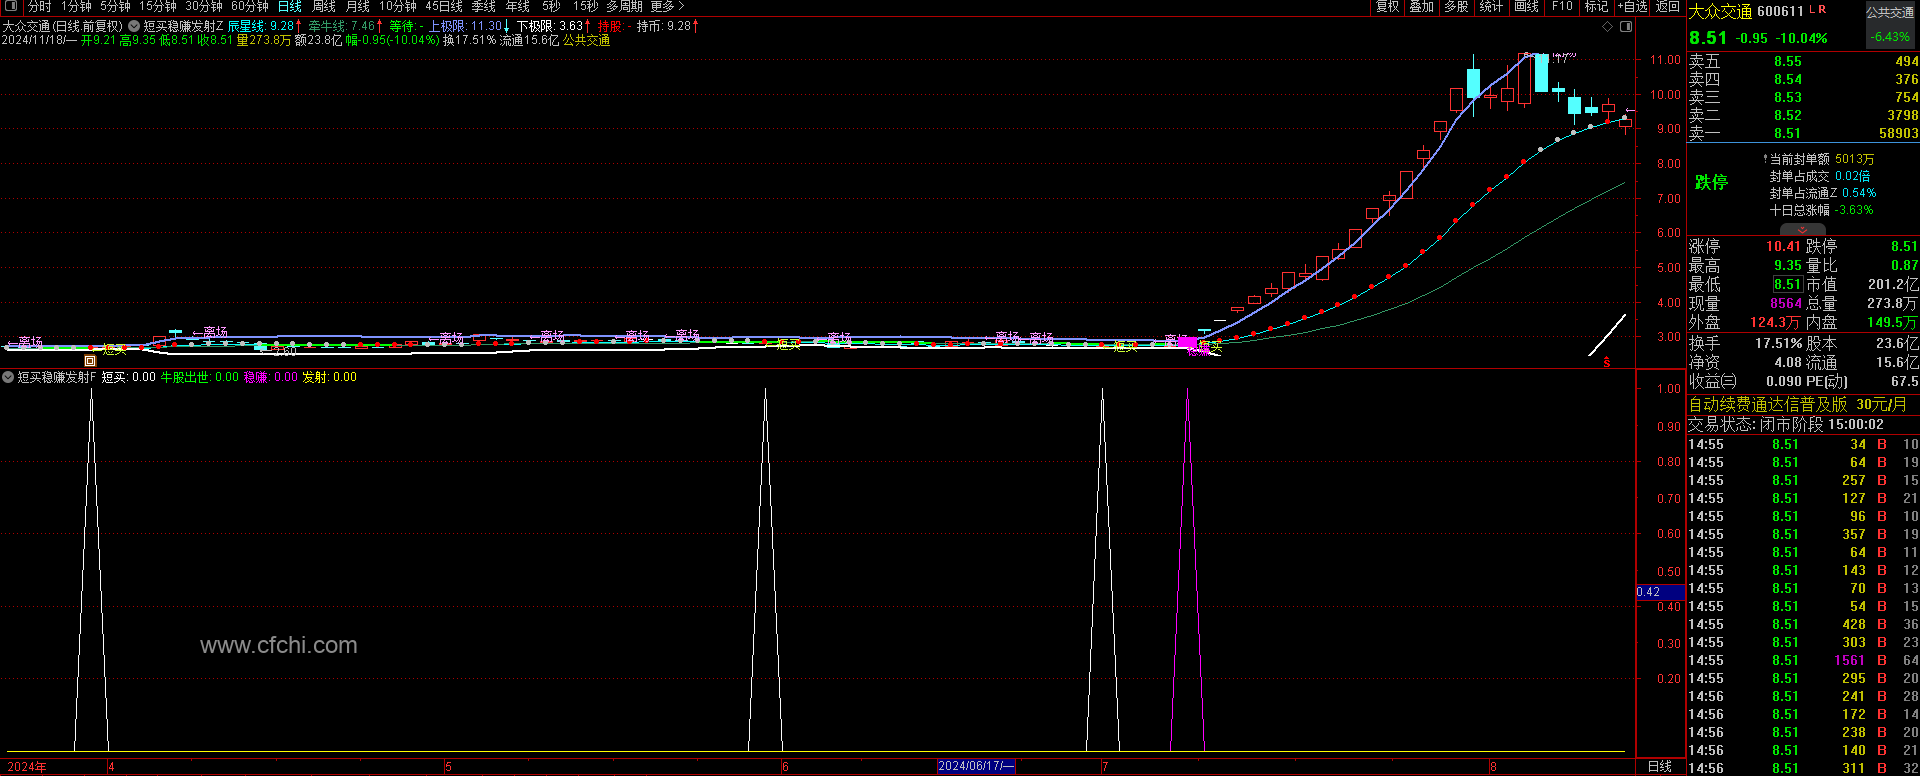1920x776 pixels.
Task: Select the 分时 intraday tab
Action: tap(39, 6)
